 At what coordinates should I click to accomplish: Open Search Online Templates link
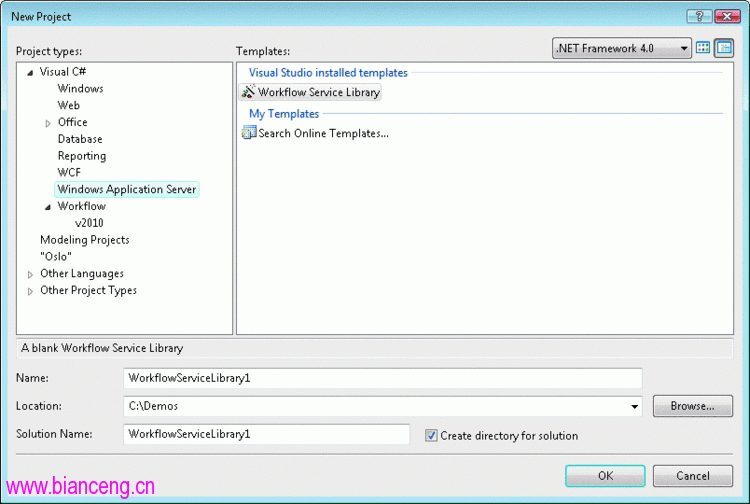[323, 133]
